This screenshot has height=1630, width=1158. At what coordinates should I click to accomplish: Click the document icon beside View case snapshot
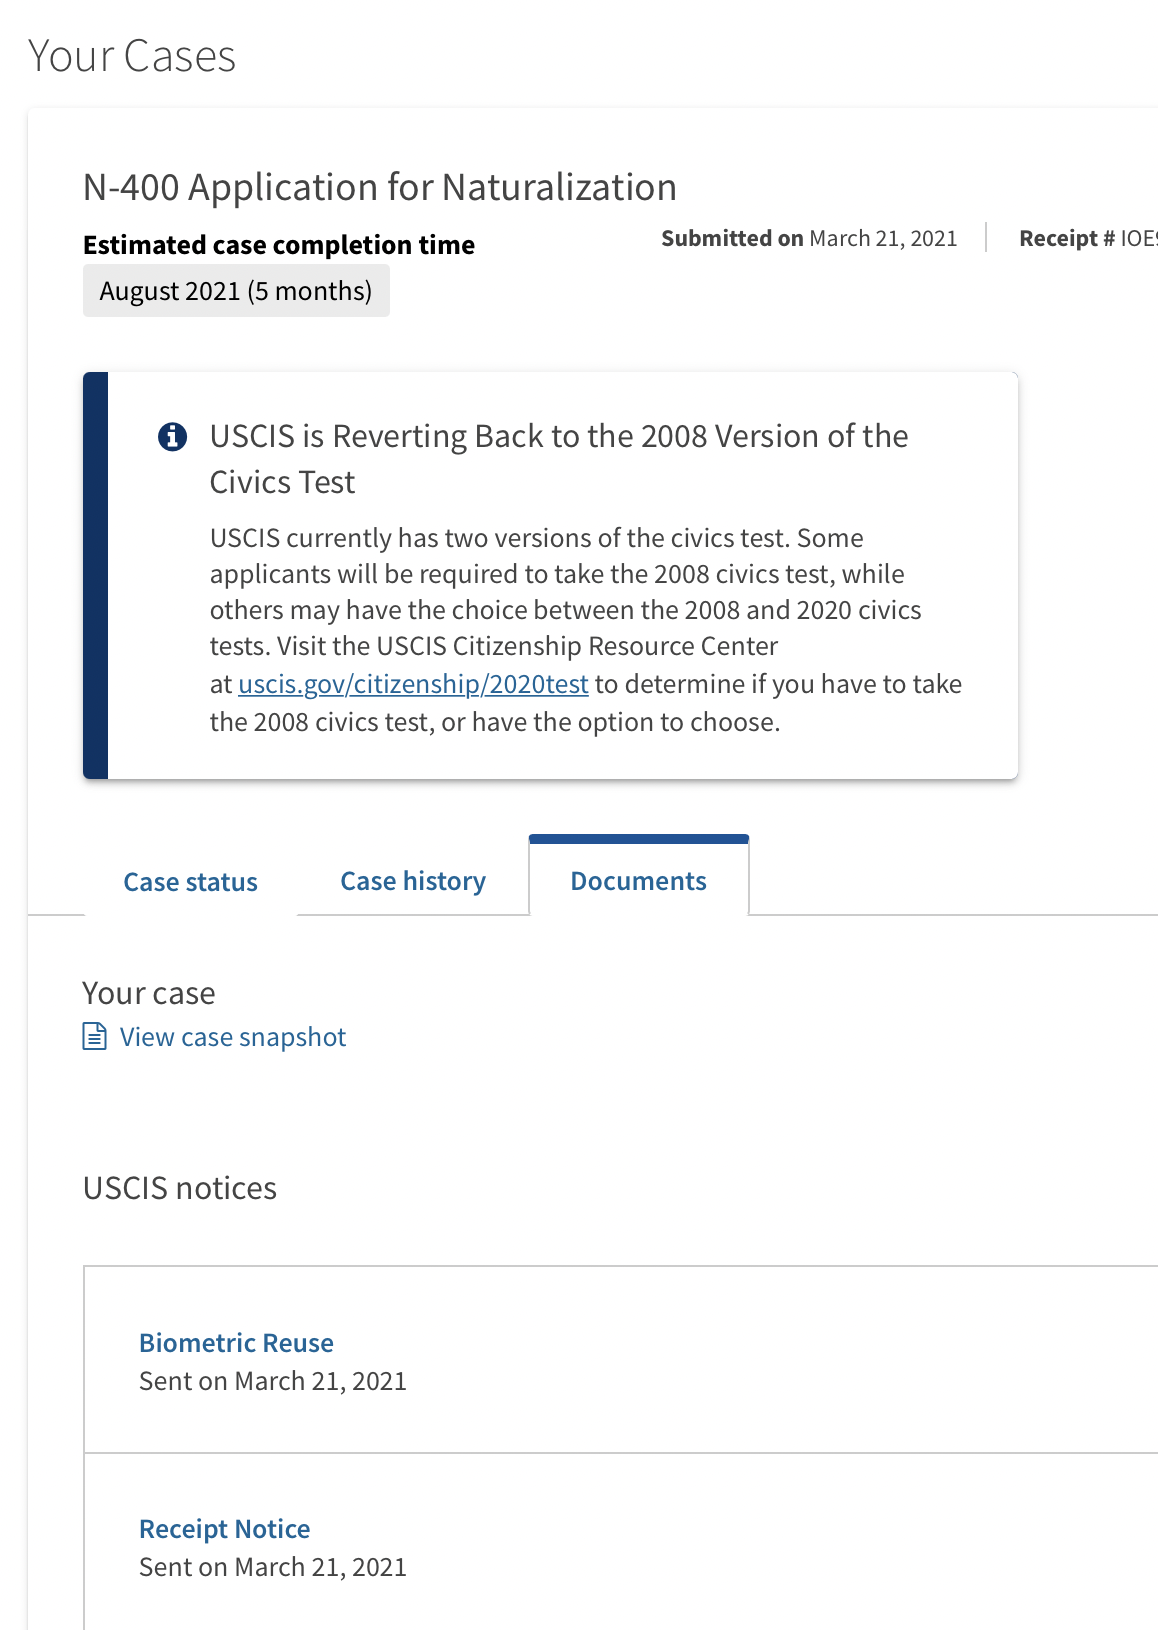94,1036
